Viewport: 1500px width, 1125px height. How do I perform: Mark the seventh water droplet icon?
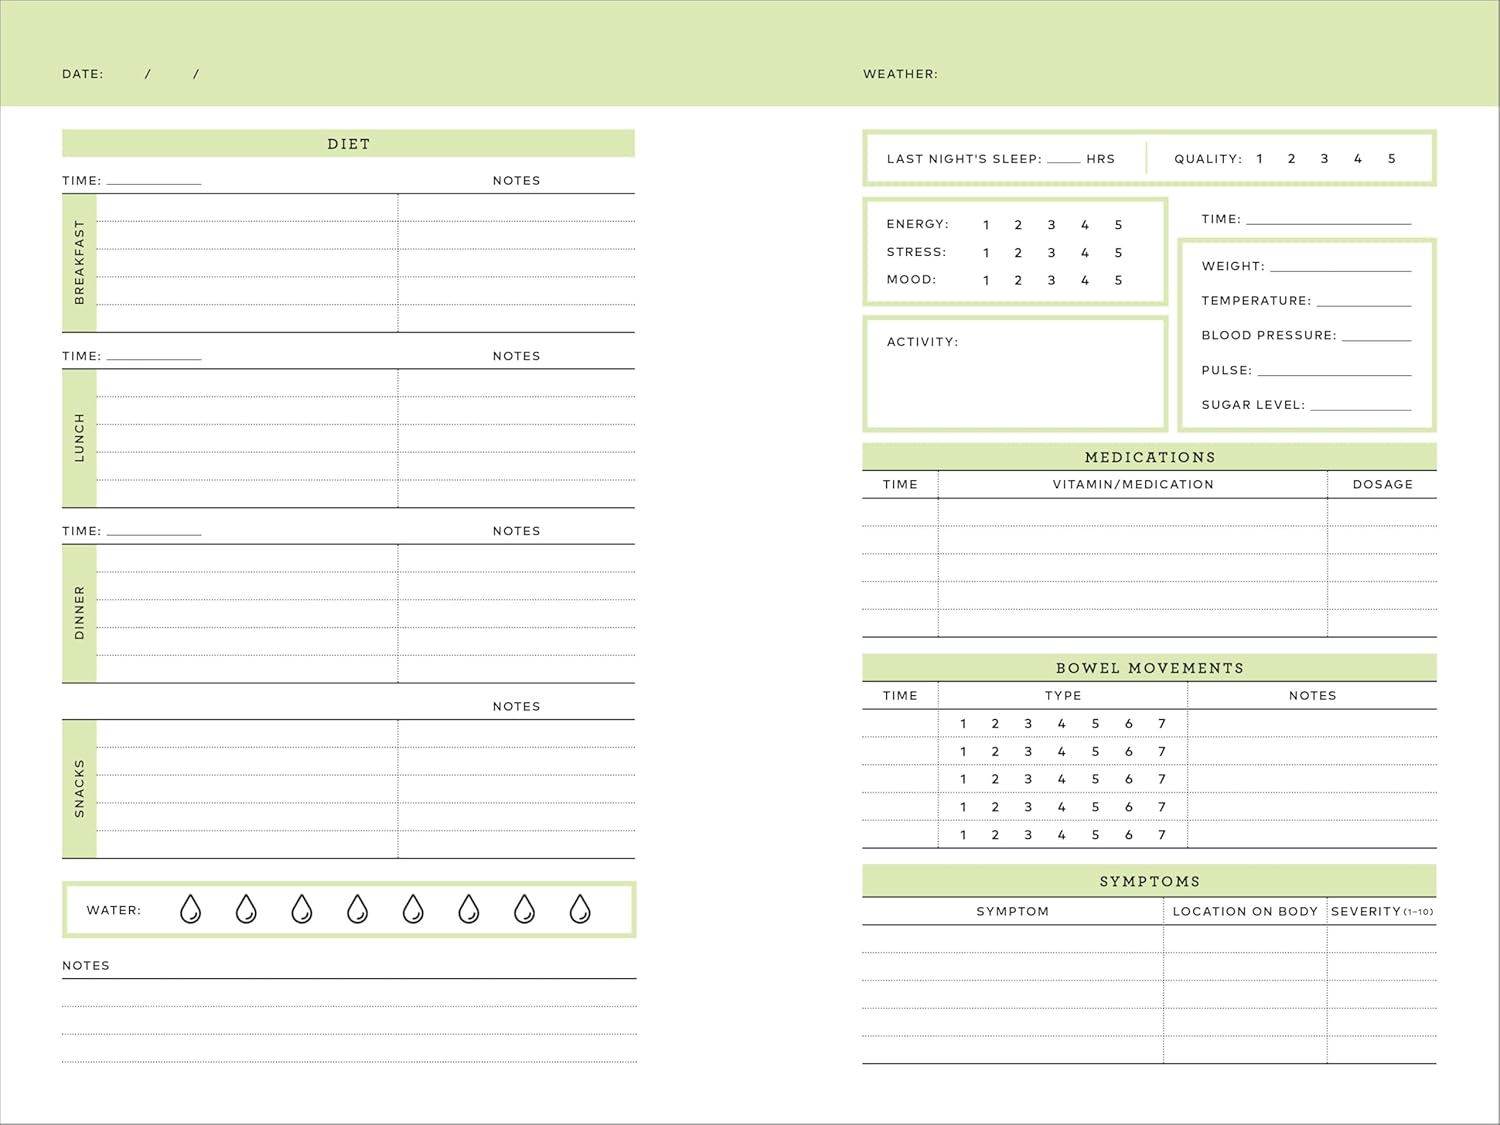pos(524,909)
